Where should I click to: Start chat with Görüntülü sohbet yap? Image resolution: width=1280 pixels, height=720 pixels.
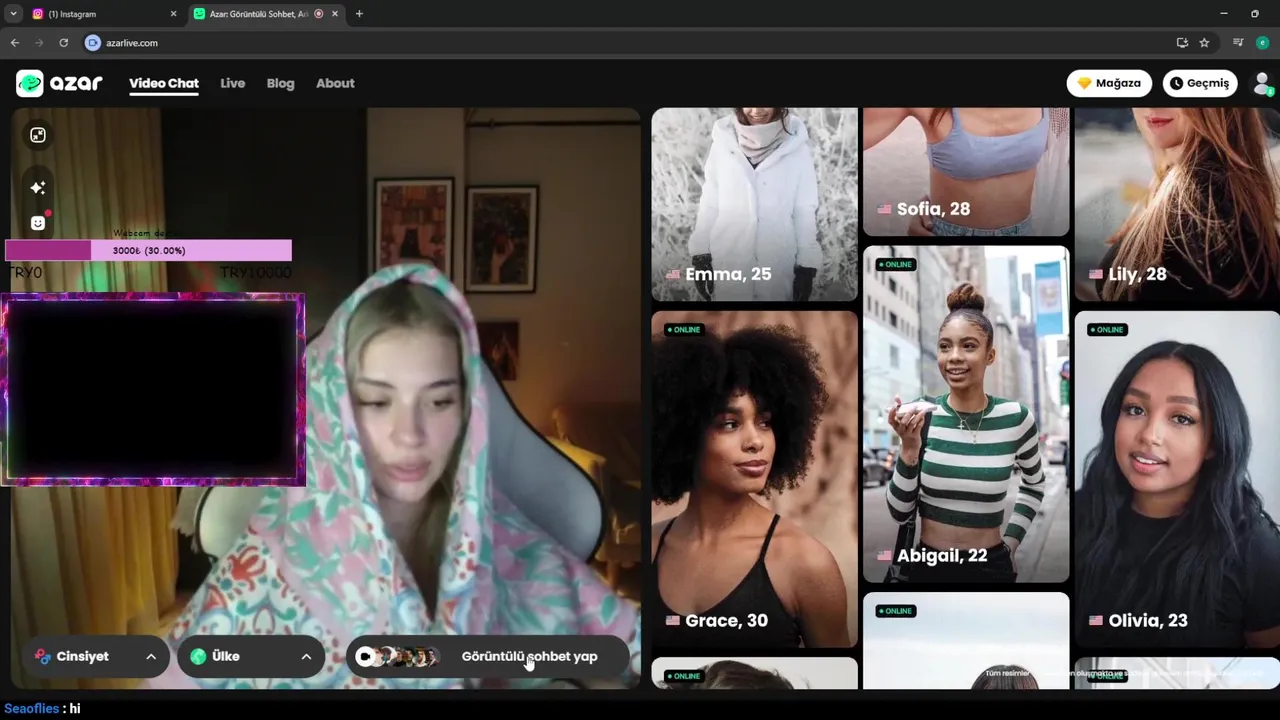point(487,657)
